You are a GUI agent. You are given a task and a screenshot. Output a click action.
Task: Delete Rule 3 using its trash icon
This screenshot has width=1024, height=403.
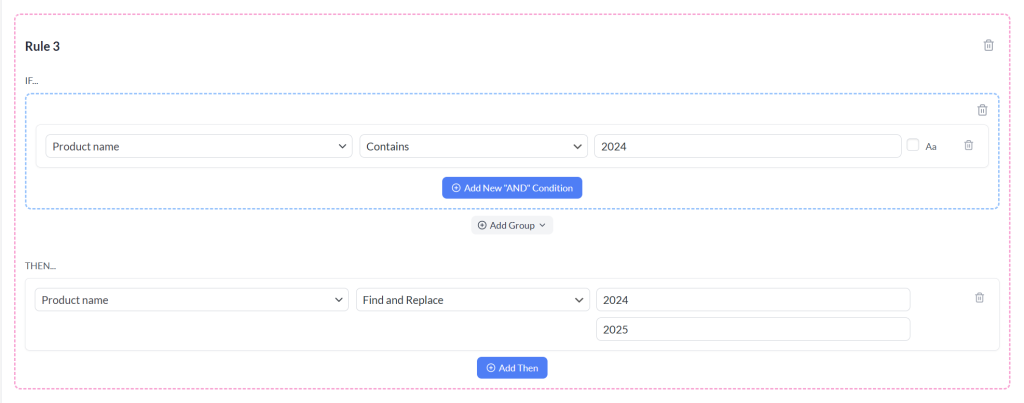tap(989, 45)
